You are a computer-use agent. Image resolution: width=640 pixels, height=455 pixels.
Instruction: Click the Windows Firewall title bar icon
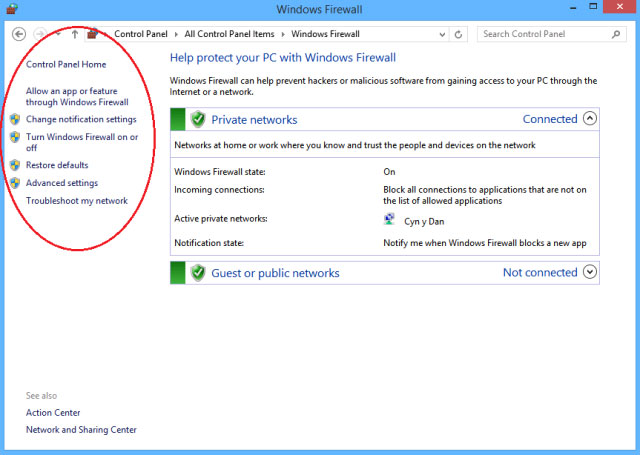pos(12,9)
